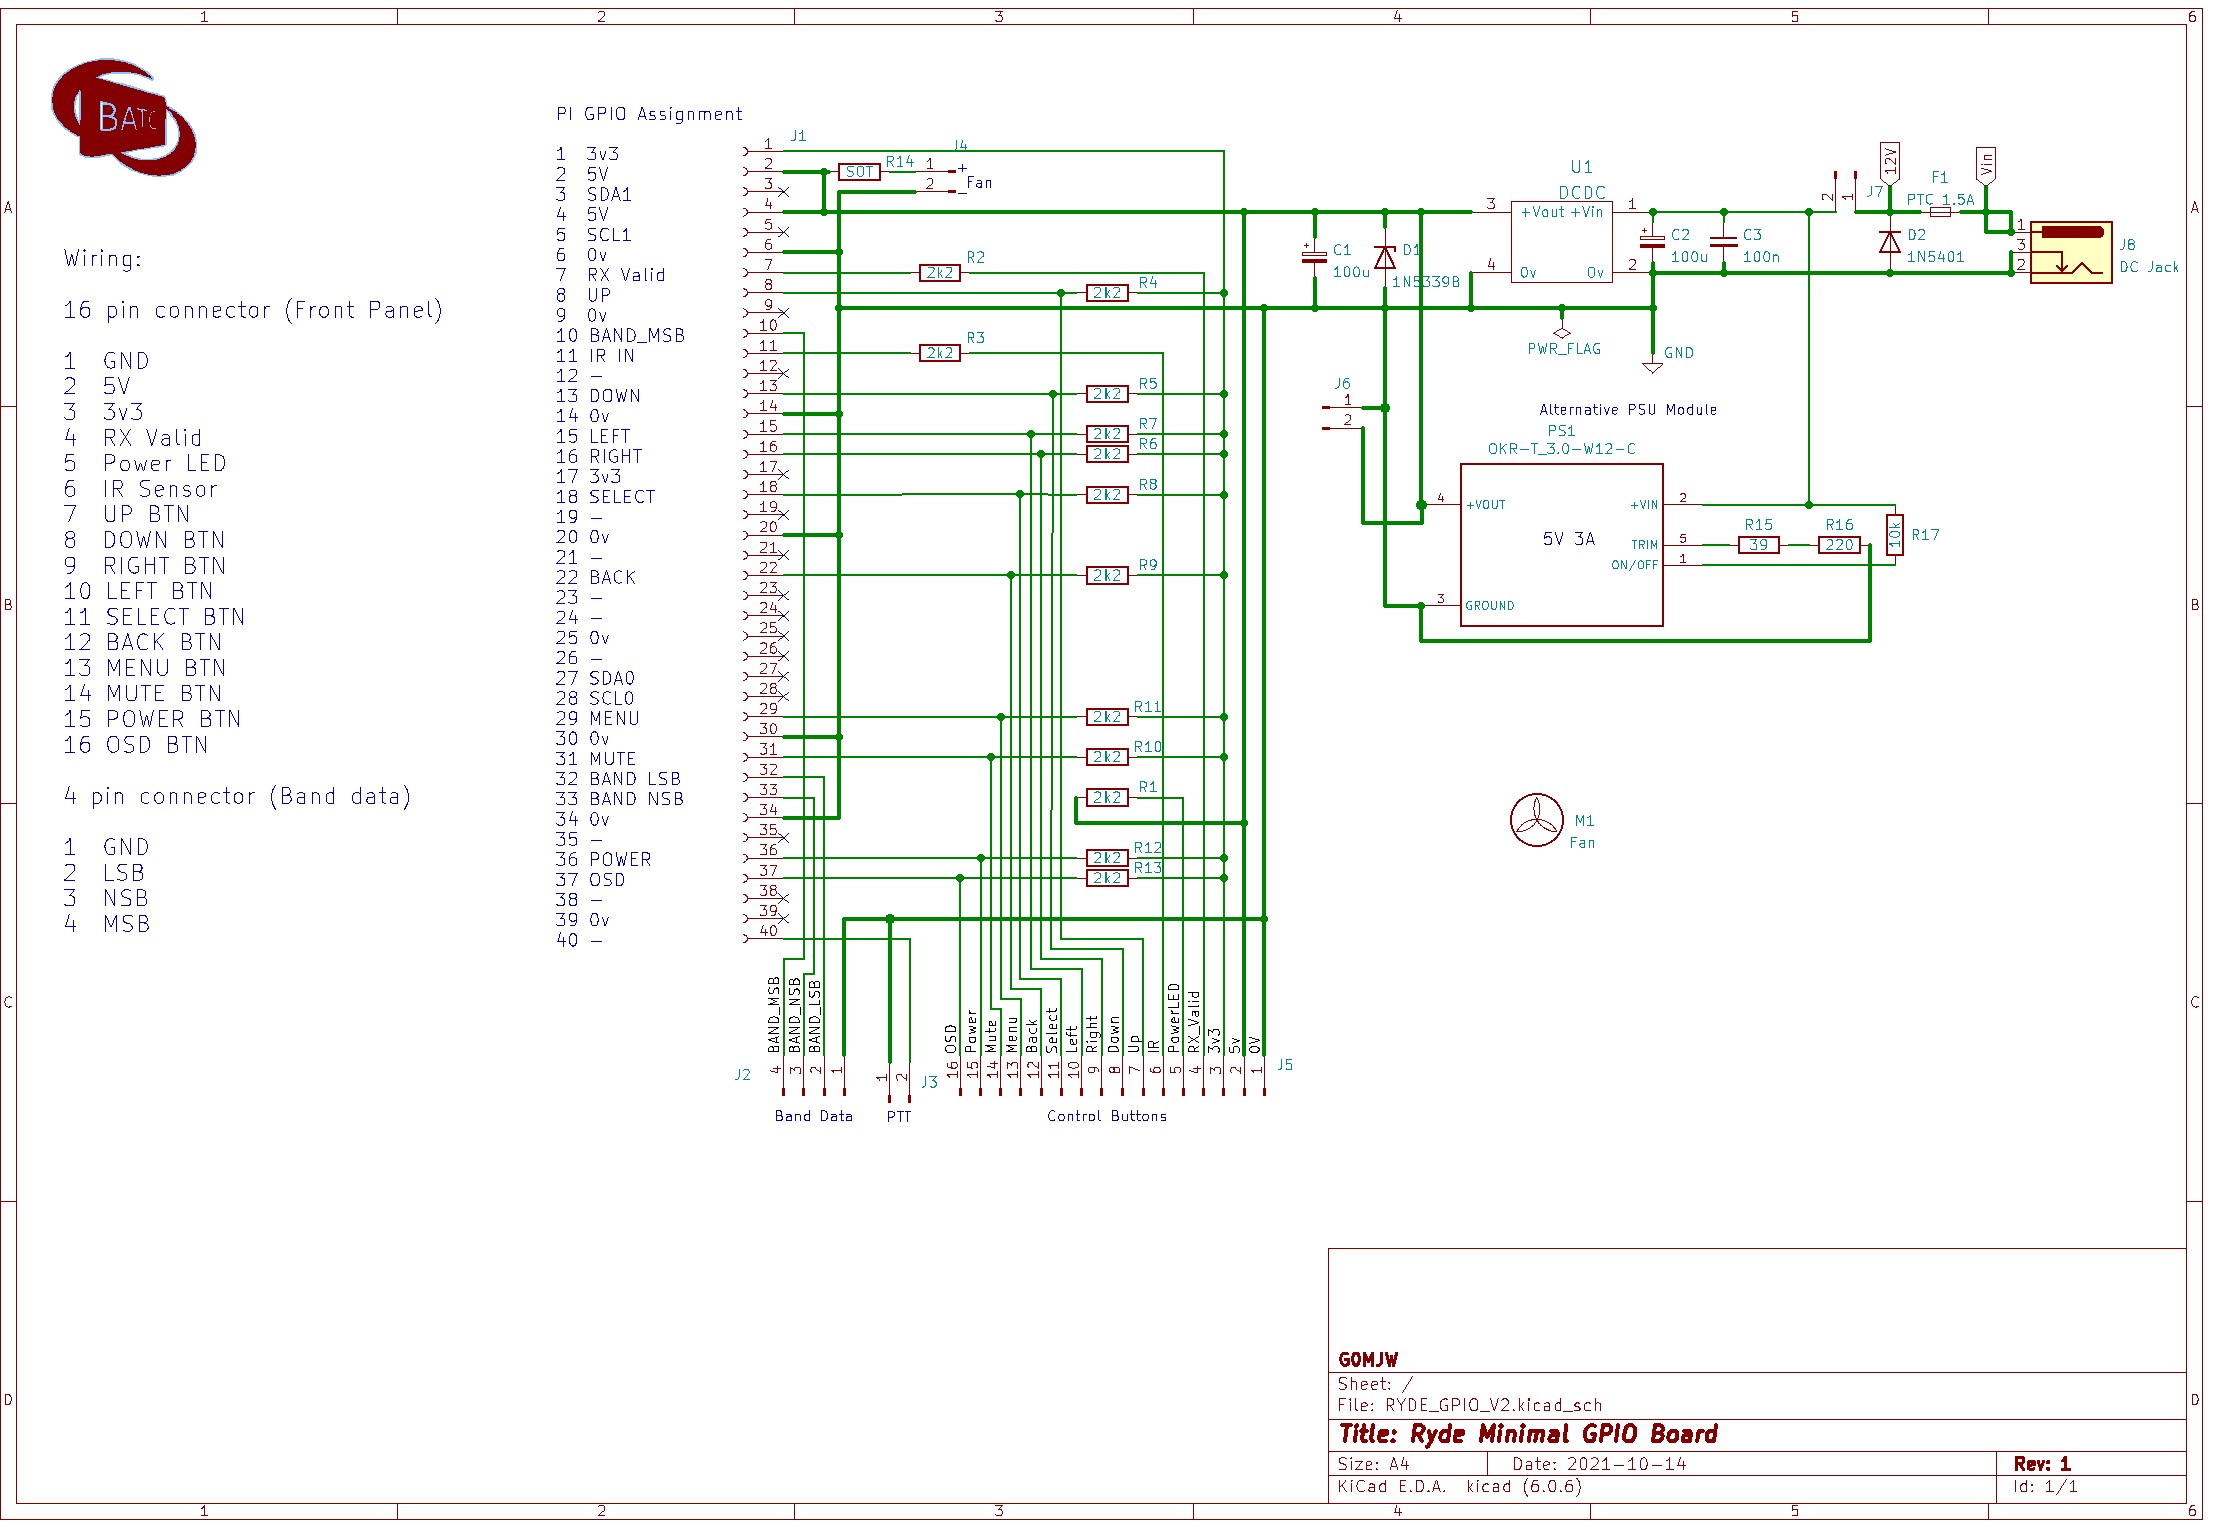Viewport: 2214px width, 1532px height.
Task: Click the 'Alternative PSU Module' label
Action: pos(1628,410)
